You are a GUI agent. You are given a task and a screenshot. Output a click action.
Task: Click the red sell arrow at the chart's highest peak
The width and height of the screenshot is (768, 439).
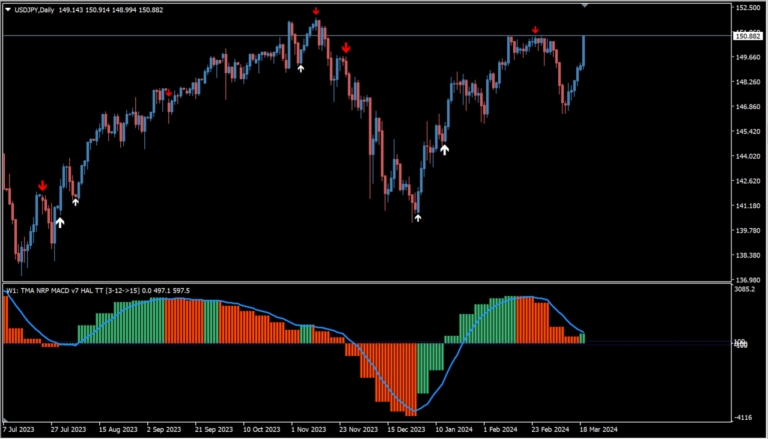tap(316, 12)
